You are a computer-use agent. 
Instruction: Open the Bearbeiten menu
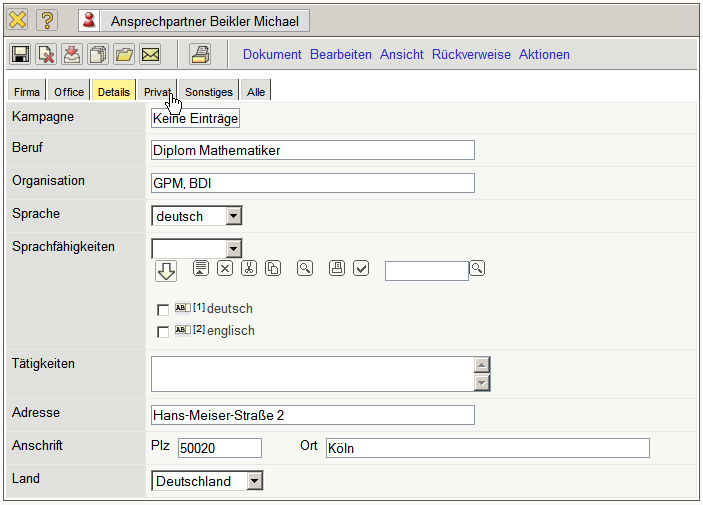click(x=340, y=55)
